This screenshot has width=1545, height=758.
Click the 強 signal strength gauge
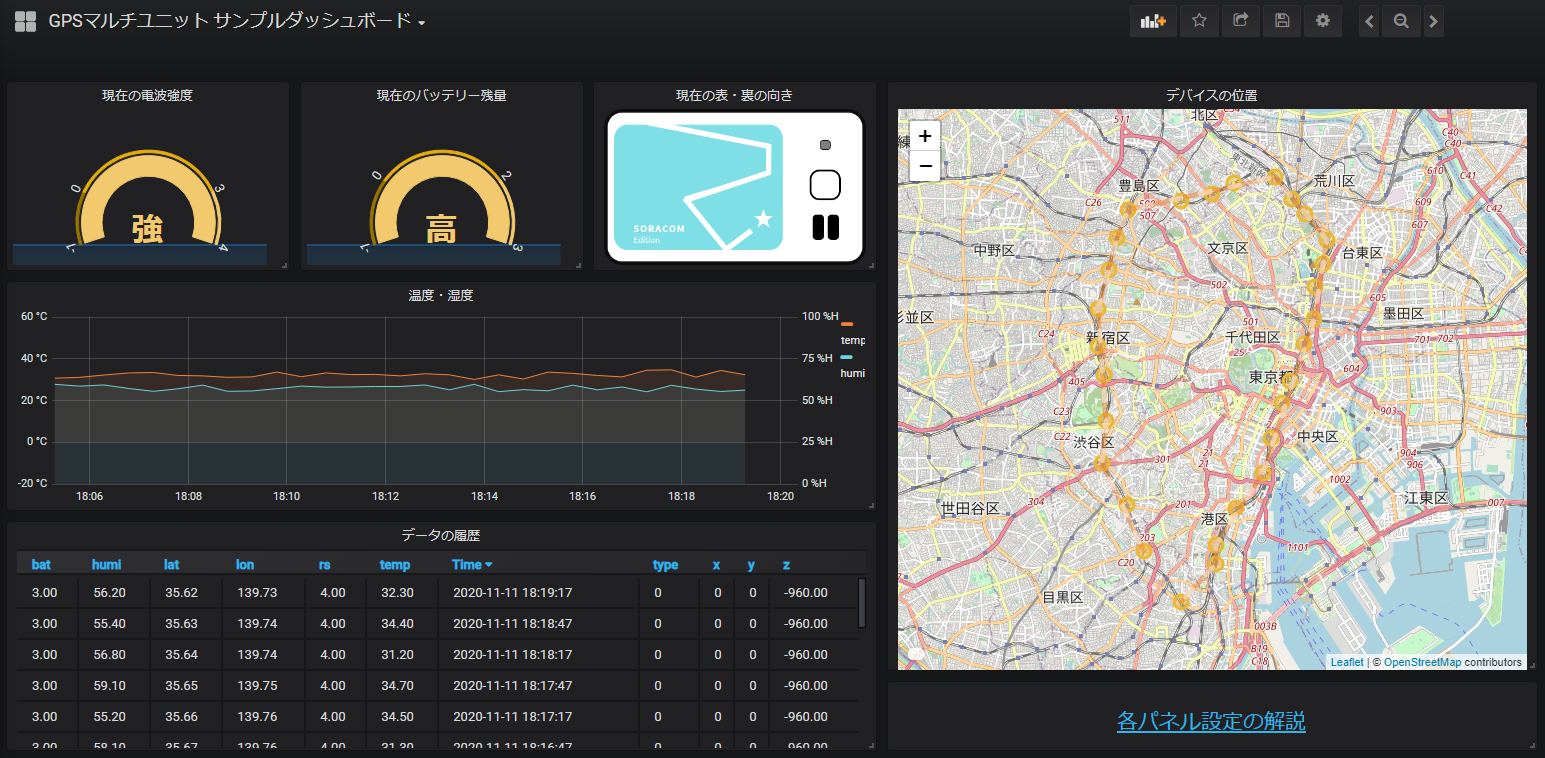pos(147,200)
